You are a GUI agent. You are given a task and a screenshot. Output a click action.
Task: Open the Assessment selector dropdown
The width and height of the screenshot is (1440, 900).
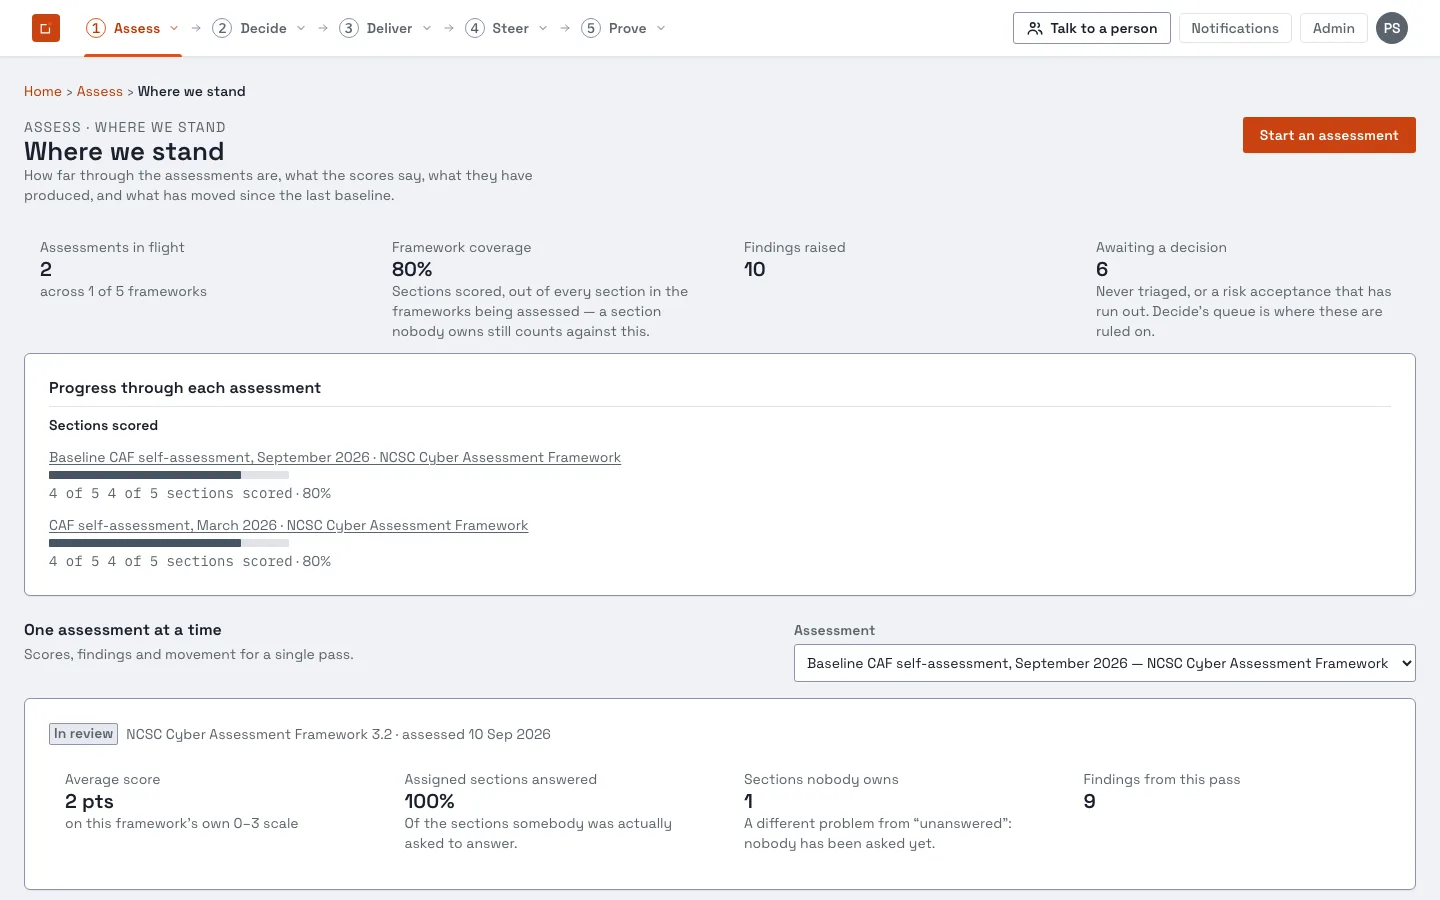pos(1105,663)
